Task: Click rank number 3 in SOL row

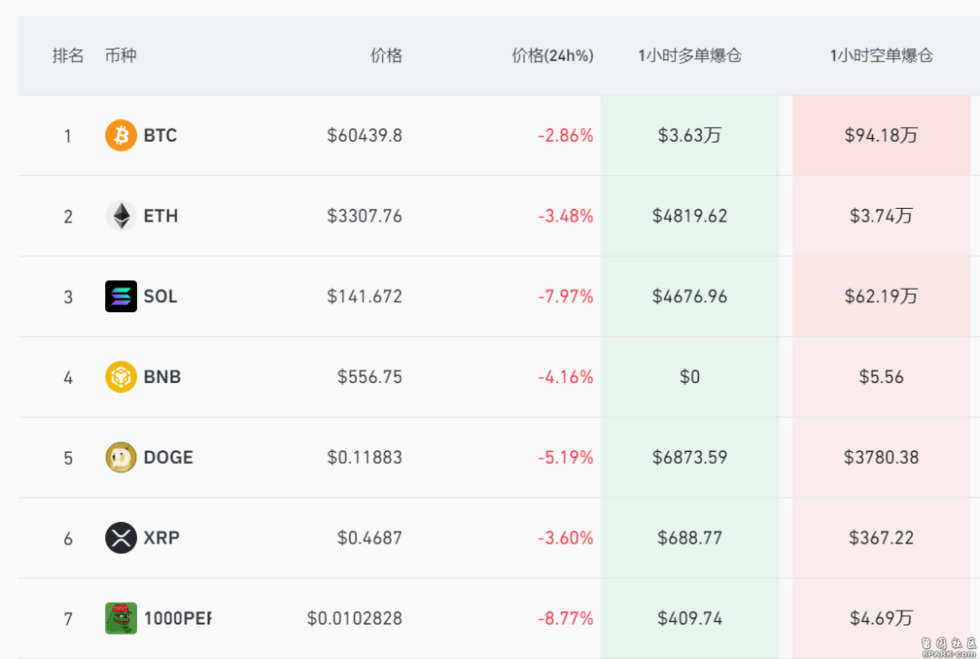Action: [68, 297]
